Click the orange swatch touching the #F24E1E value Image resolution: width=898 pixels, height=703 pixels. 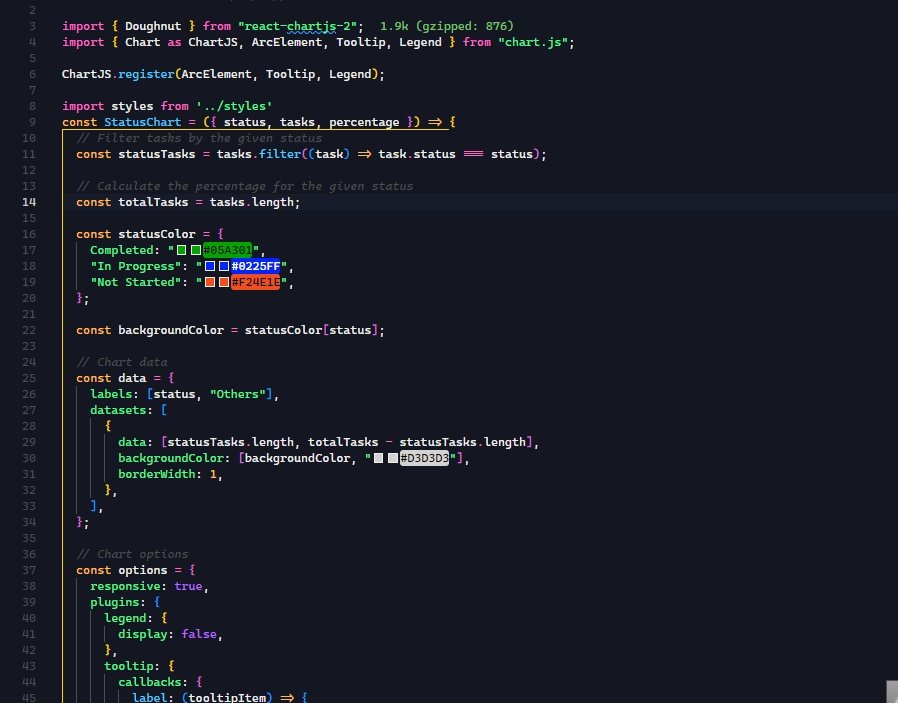[x=224, y=282]
